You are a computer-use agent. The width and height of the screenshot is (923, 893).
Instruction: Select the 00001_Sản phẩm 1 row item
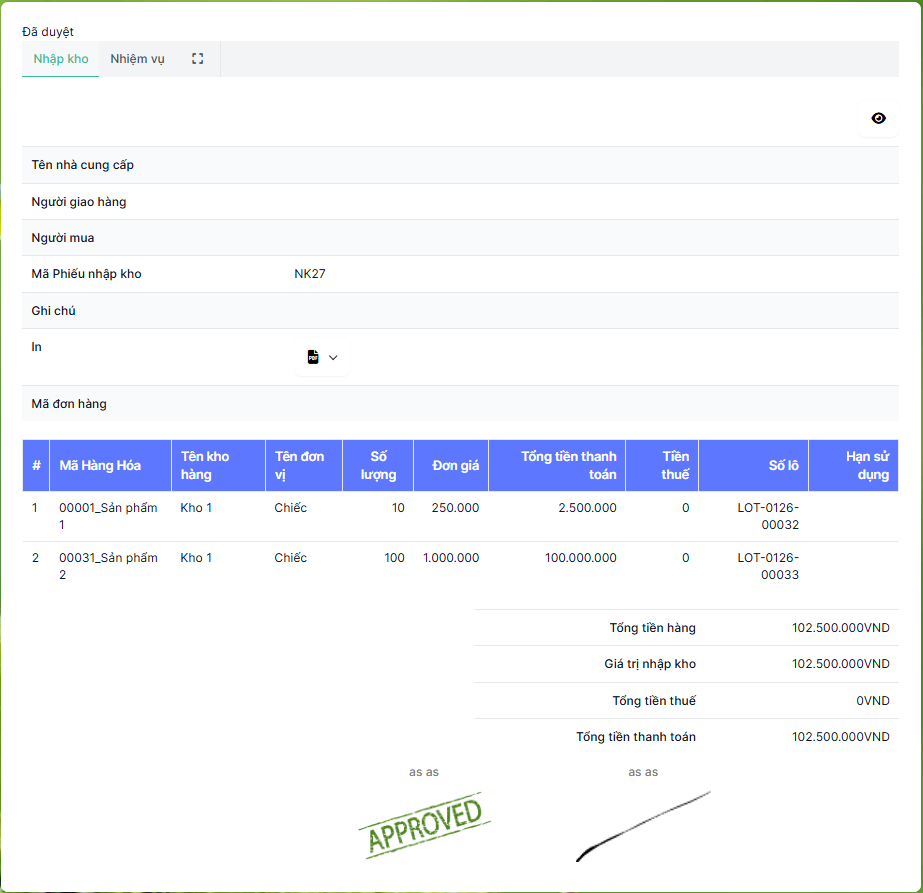pos(108,516)
